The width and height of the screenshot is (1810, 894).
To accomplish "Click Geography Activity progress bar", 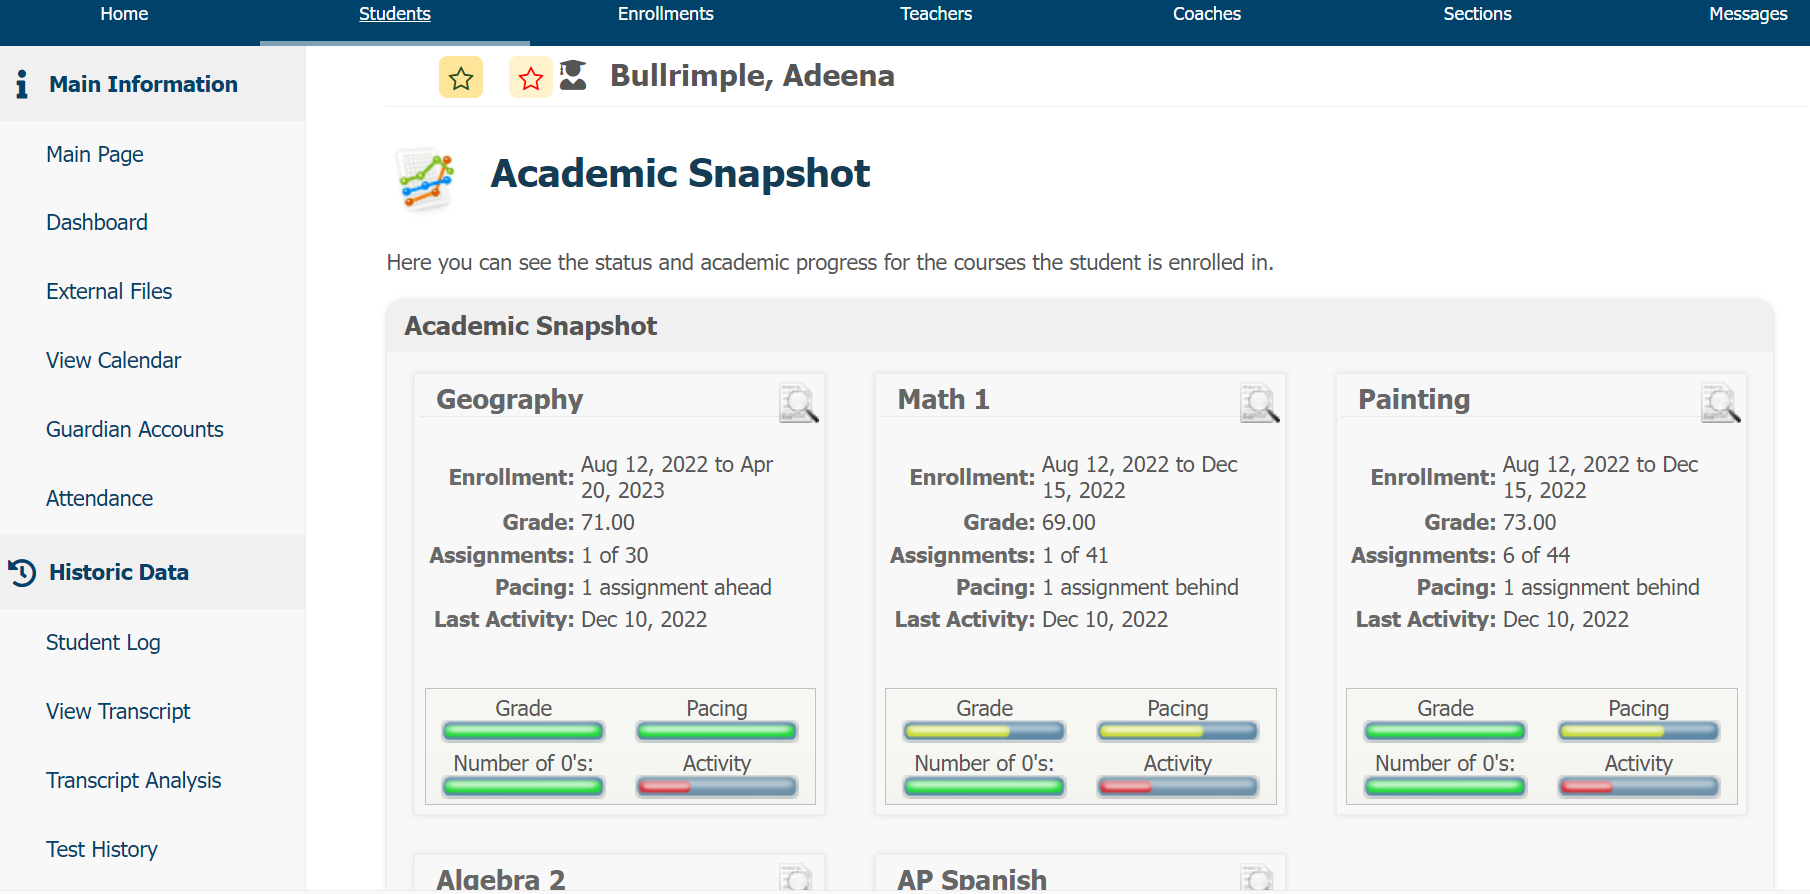I will 716,787.
